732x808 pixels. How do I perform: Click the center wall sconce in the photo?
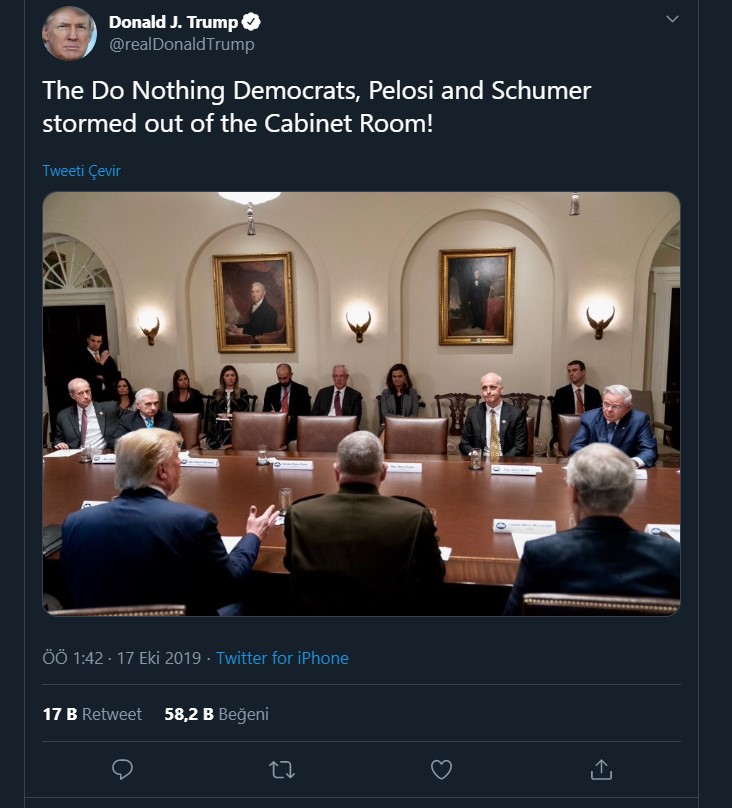(x=359, y=323)
